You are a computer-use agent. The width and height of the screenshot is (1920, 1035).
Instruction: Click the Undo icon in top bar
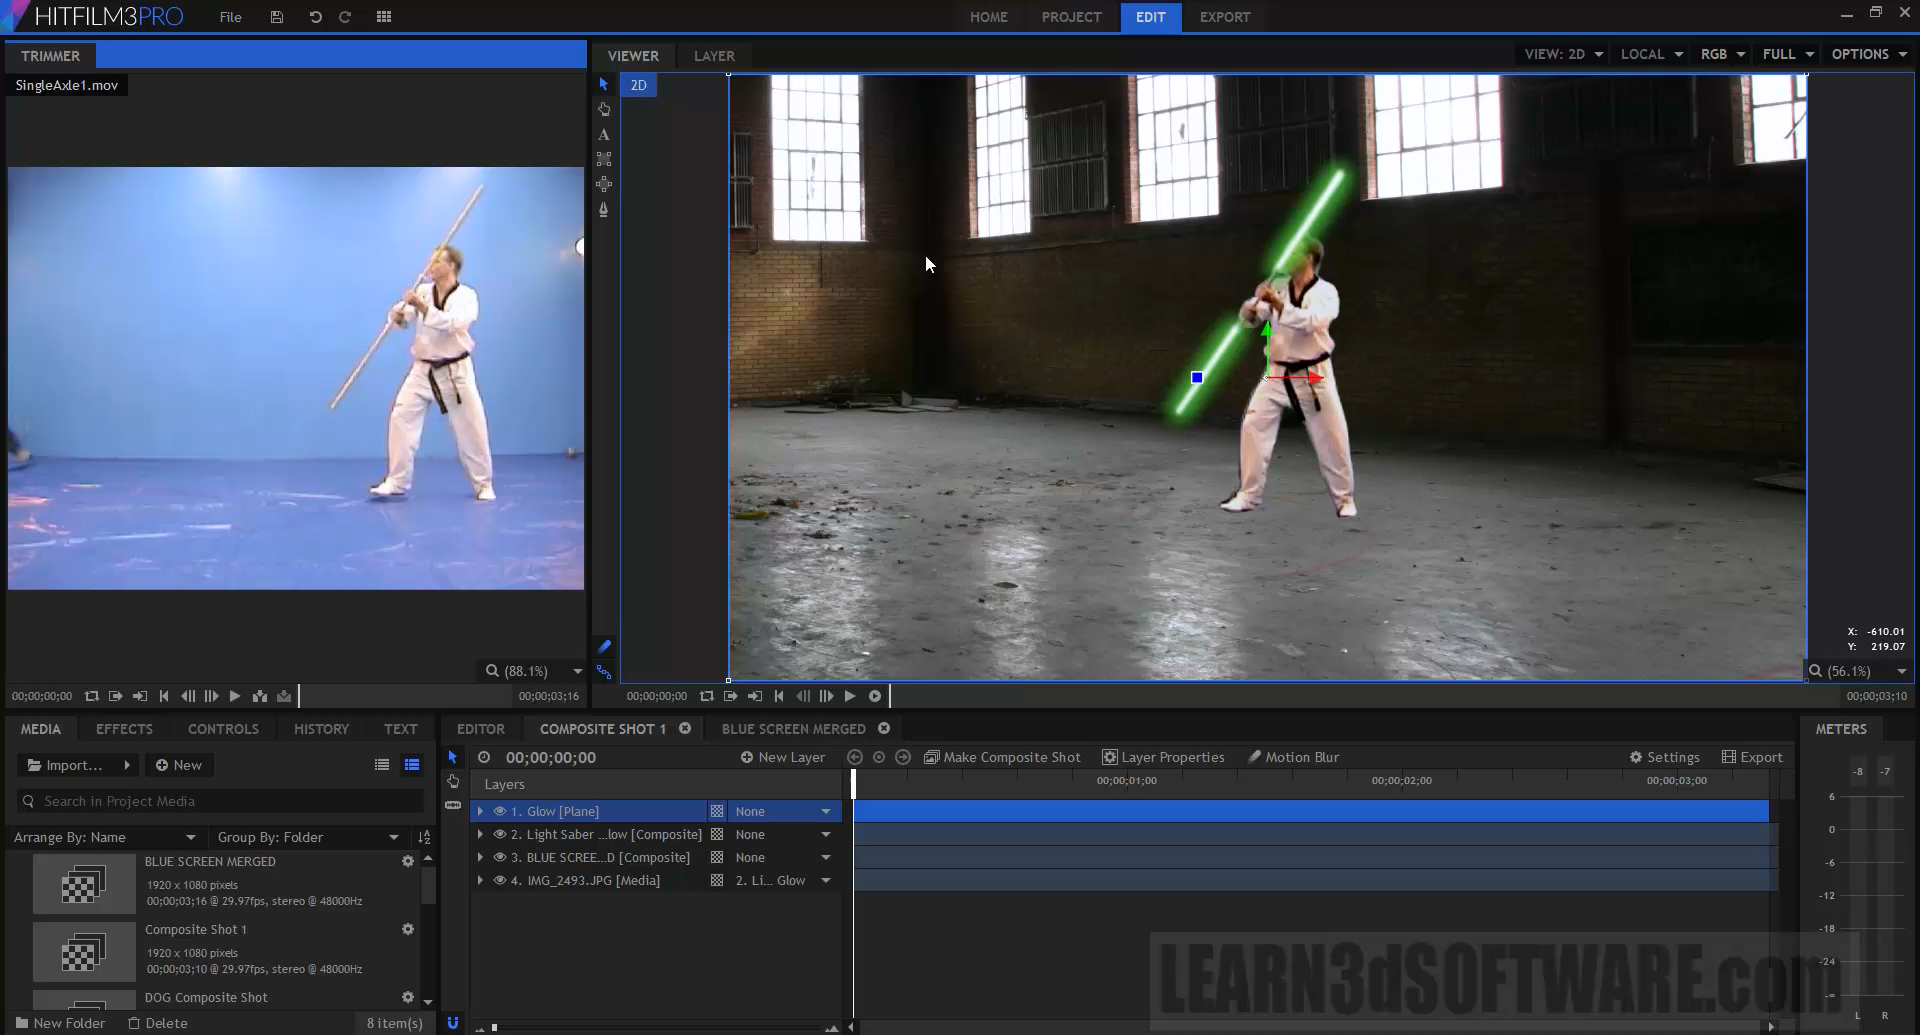(315, 17)
